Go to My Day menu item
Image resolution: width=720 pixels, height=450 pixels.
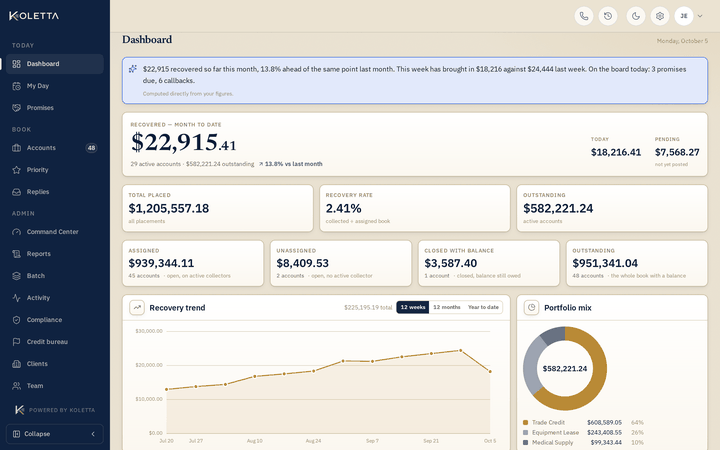tap(55, 86)
